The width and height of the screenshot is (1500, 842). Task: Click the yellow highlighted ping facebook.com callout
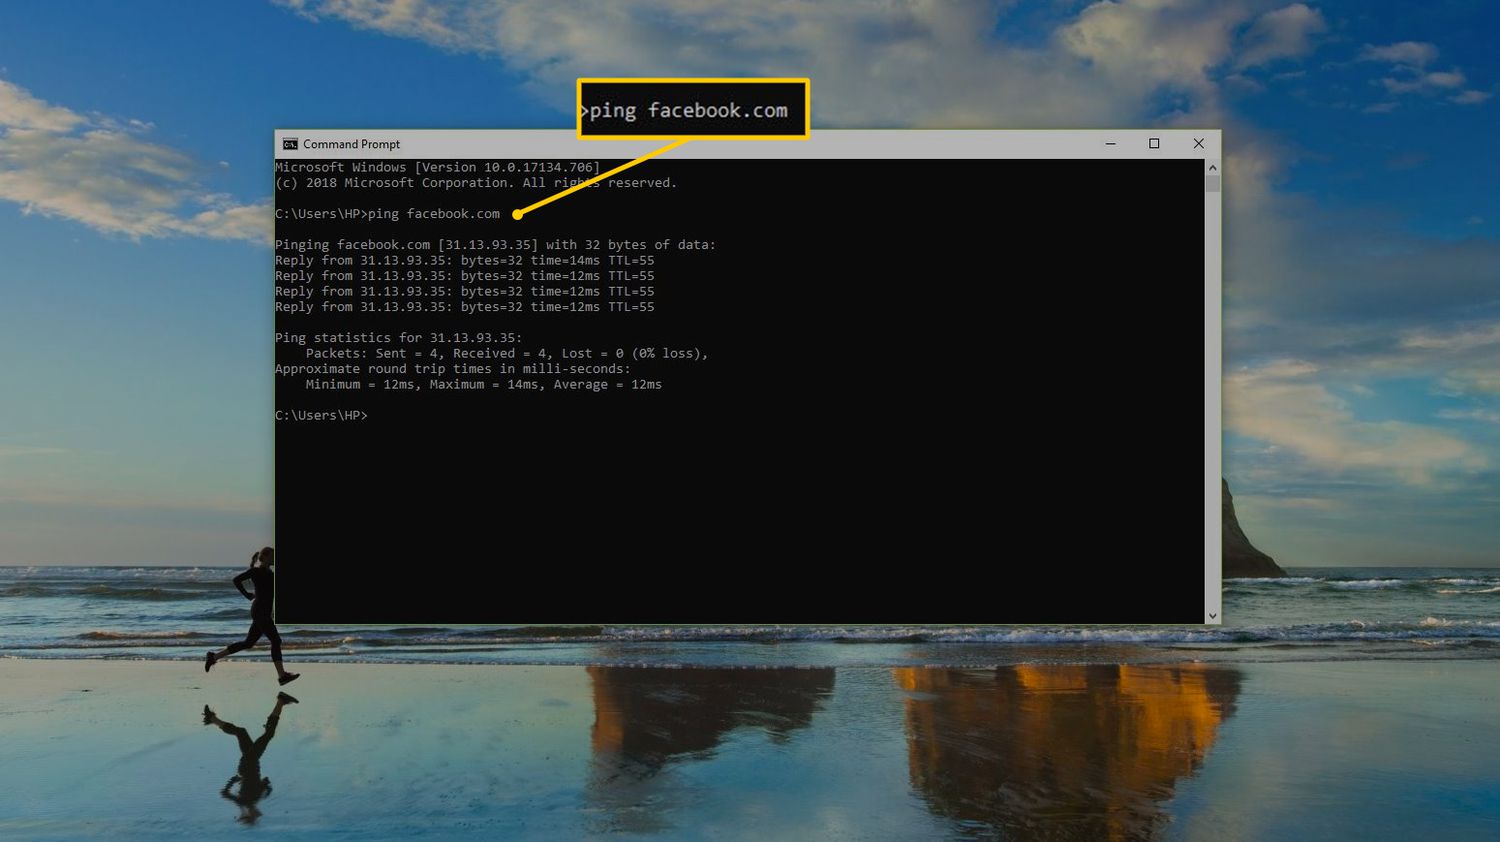692,110
